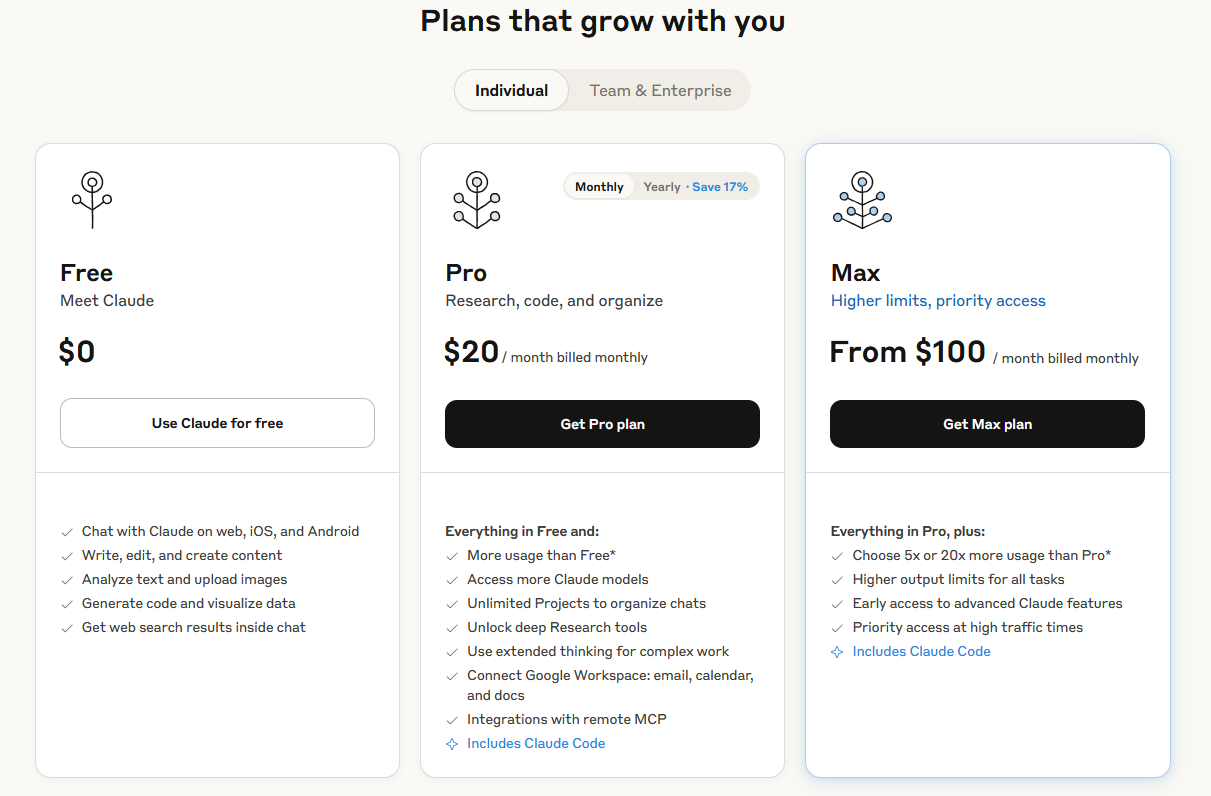Screen dimensions: 1211x796
Task: Switch to Team & Enterprise tab
Action: (660, 91)
